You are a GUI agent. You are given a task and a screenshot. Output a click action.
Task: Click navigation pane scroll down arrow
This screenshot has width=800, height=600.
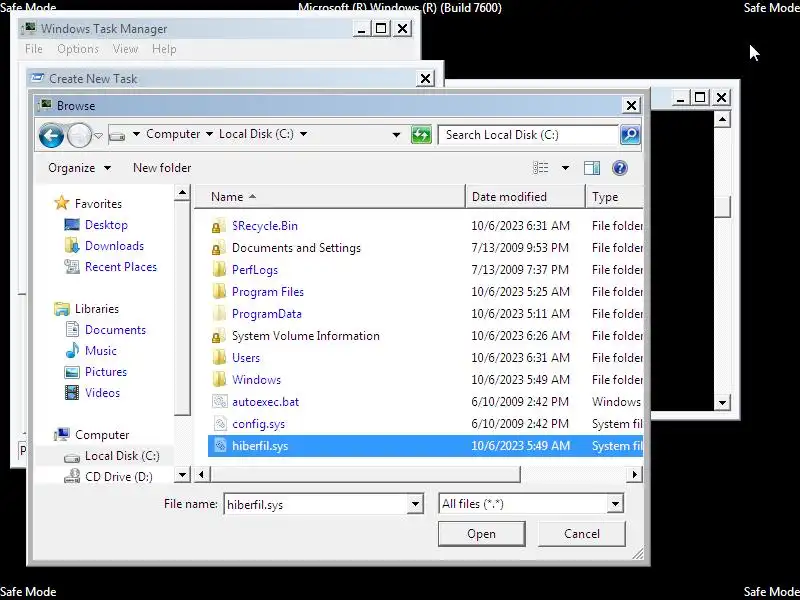pos(182,475)
